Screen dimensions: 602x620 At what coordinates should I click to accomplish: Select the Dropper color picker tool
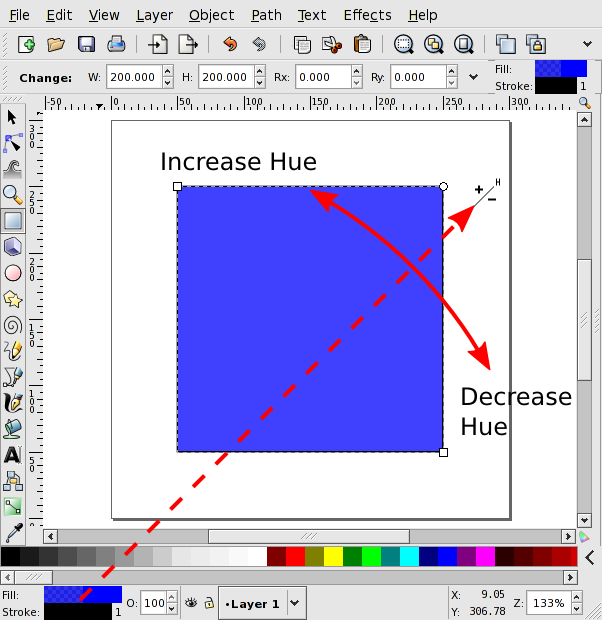coord(13,533)
